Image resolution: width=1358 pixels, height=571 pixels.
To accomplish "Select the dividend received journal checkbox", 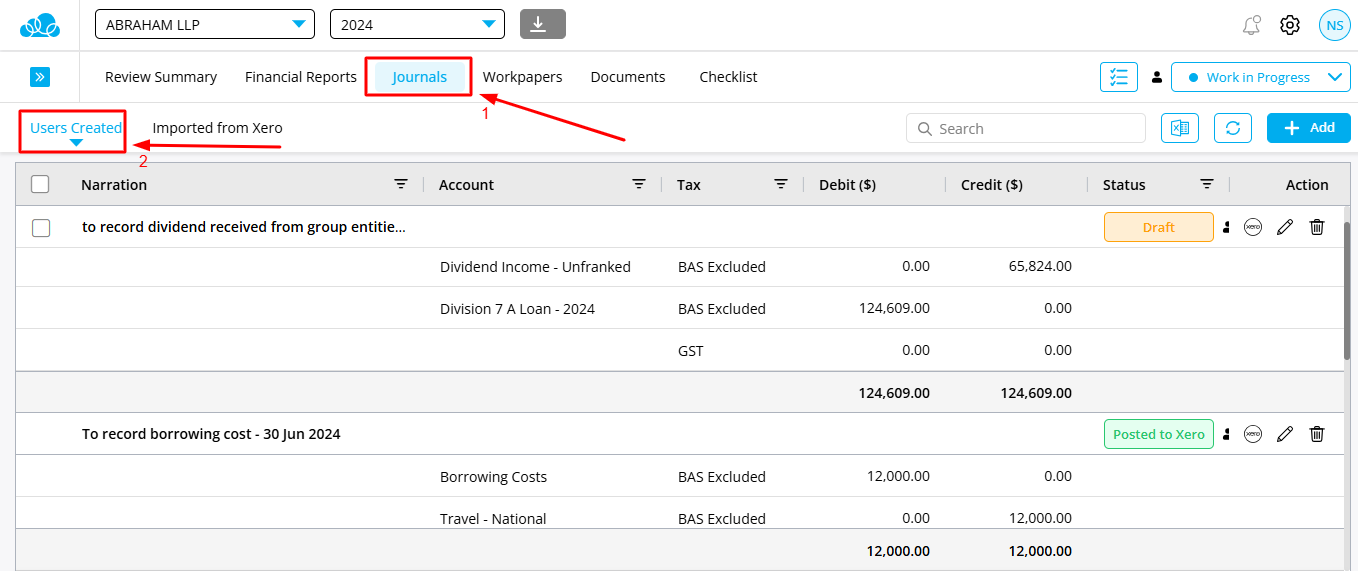I will click(41, 227).
